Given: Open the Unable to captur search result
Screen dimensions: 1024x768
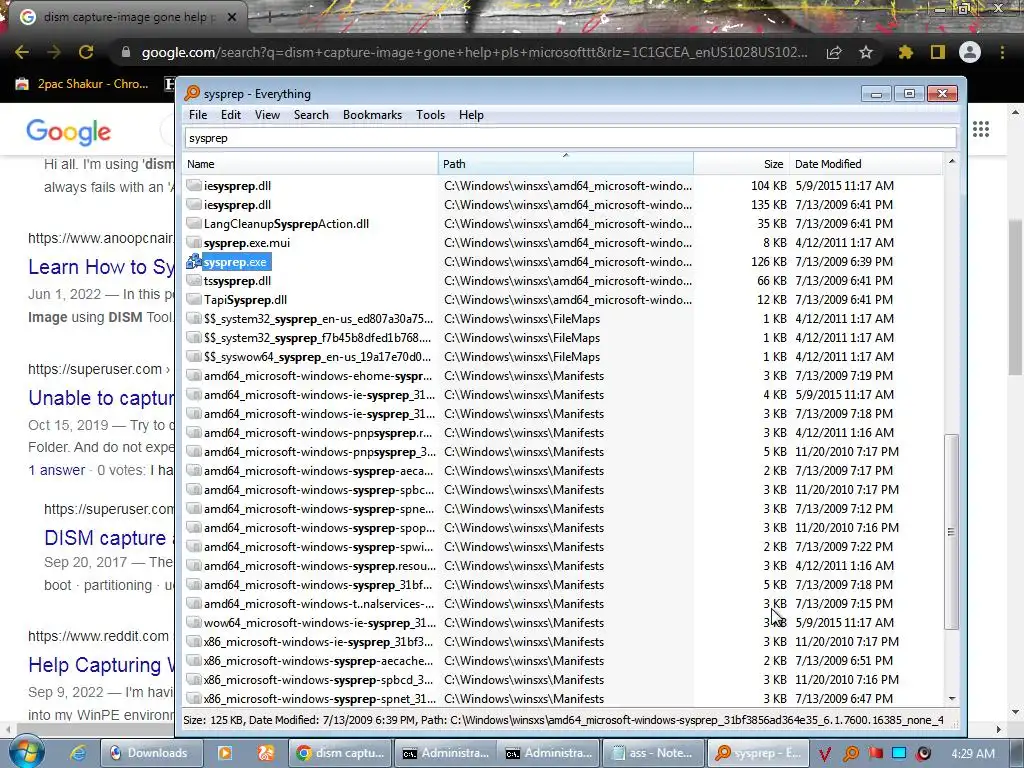Looking at the screenshot, I should pyautogui.click(x=101, y=398).
